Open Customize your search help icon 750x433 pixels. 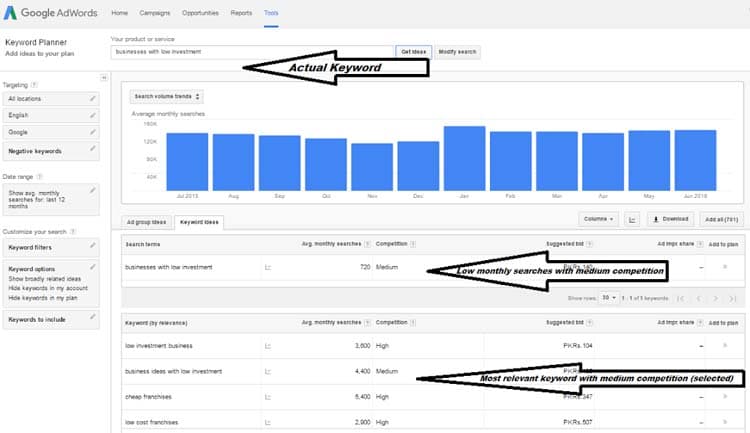click(73, 232)
